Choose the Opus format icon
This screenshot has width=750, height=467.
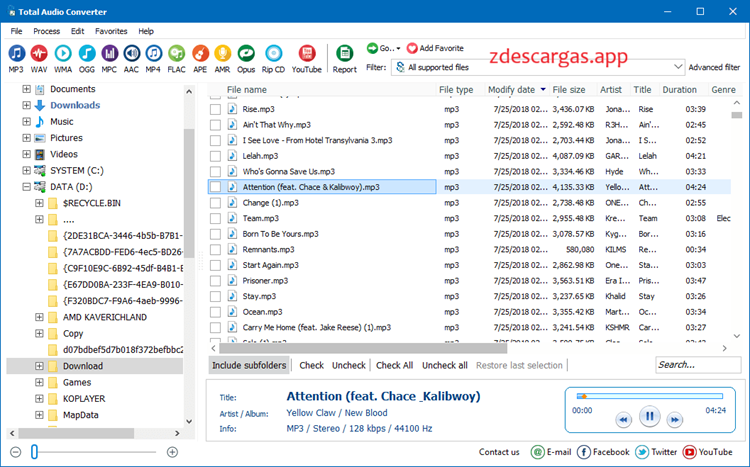coord(246,54)
